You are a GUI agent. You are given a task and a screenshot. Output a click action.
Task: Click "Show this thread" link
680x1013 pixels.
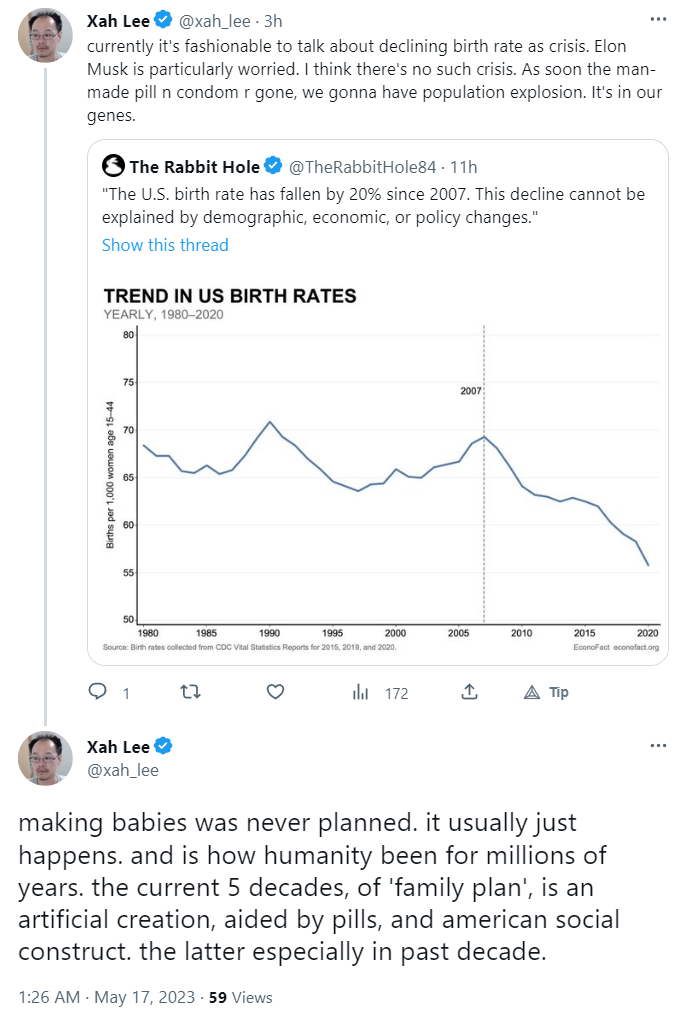click(165, 245)
